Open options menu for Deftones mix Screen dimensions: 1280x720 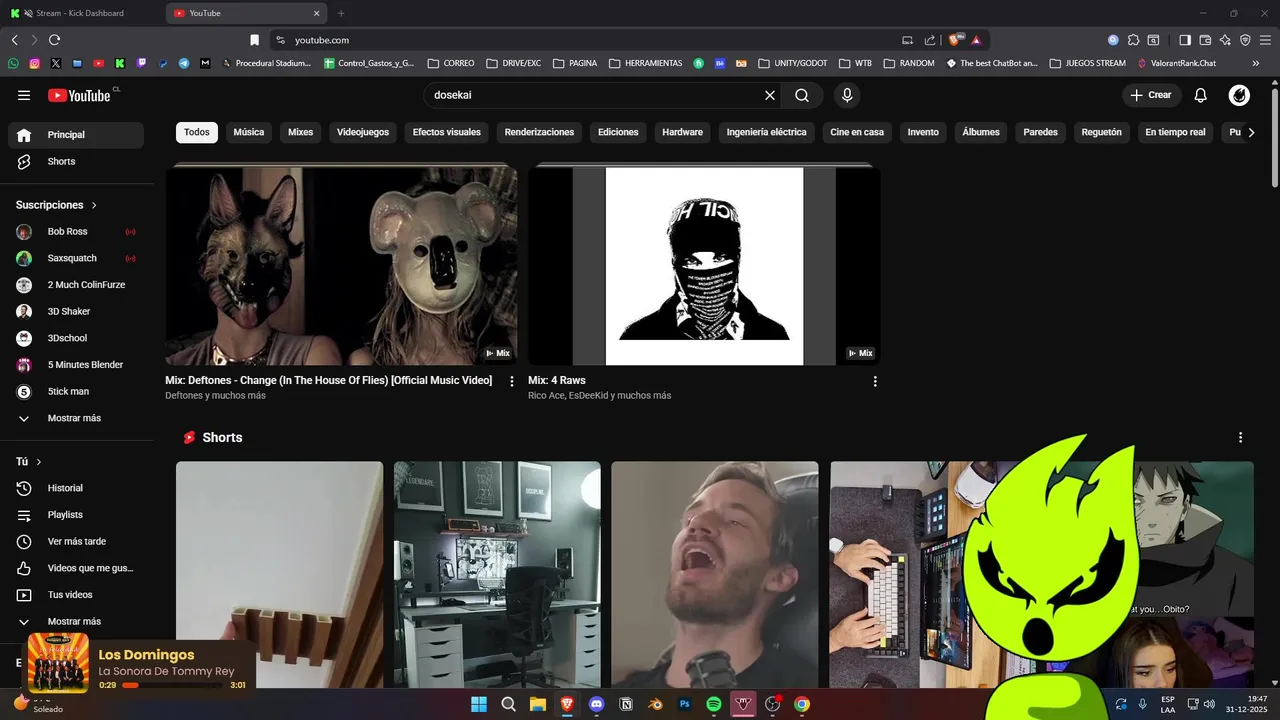click(x=512, y=381)
